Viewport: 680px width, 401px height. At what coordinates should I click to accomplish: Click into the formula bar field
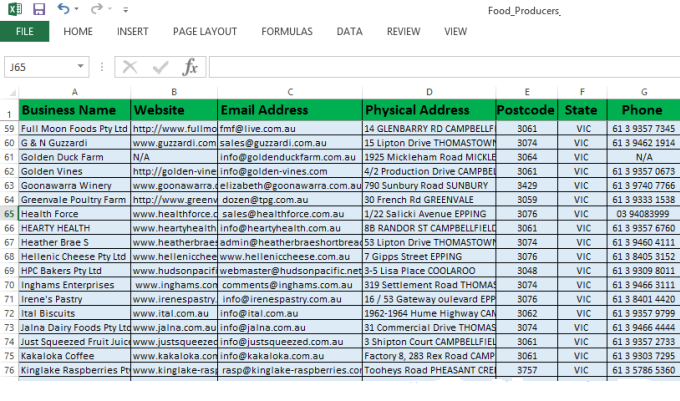point(444,67)
